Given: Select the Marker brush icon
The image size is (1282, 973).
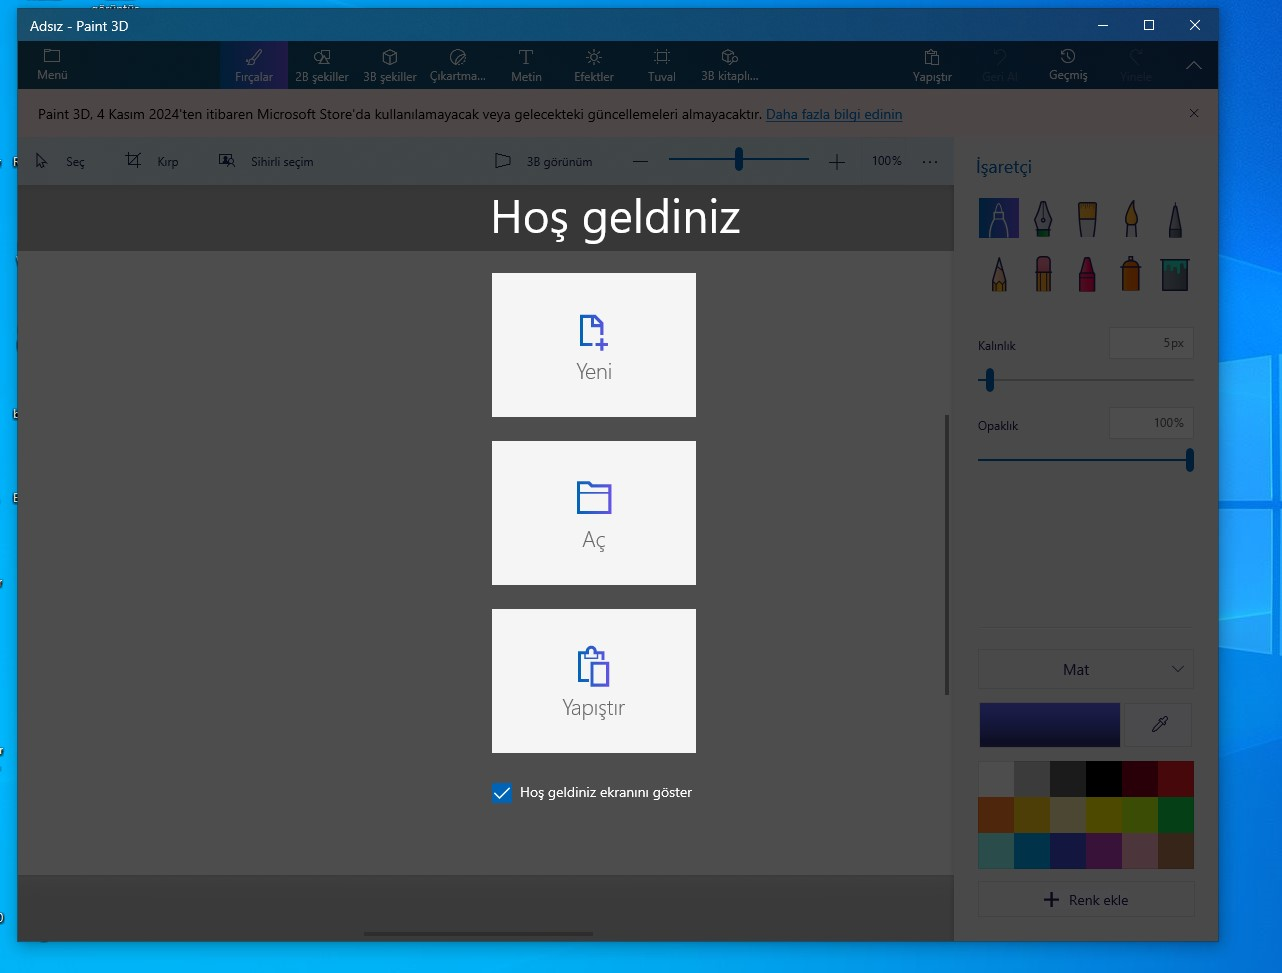Looking at the screenshot, I should pyautogui.click(x=998, y=218).
